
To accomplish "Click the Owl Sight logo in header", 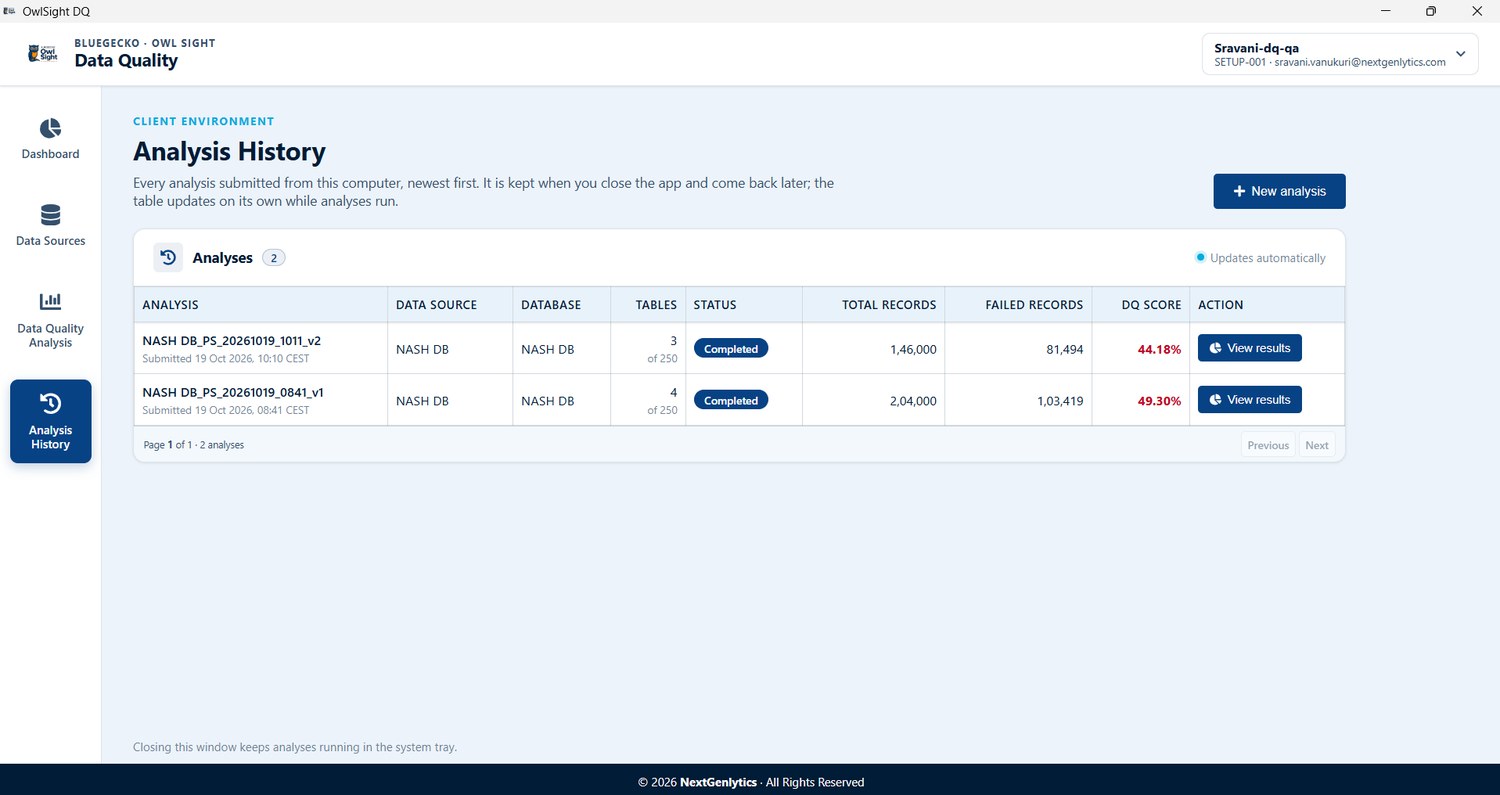I will pos(42,53).
